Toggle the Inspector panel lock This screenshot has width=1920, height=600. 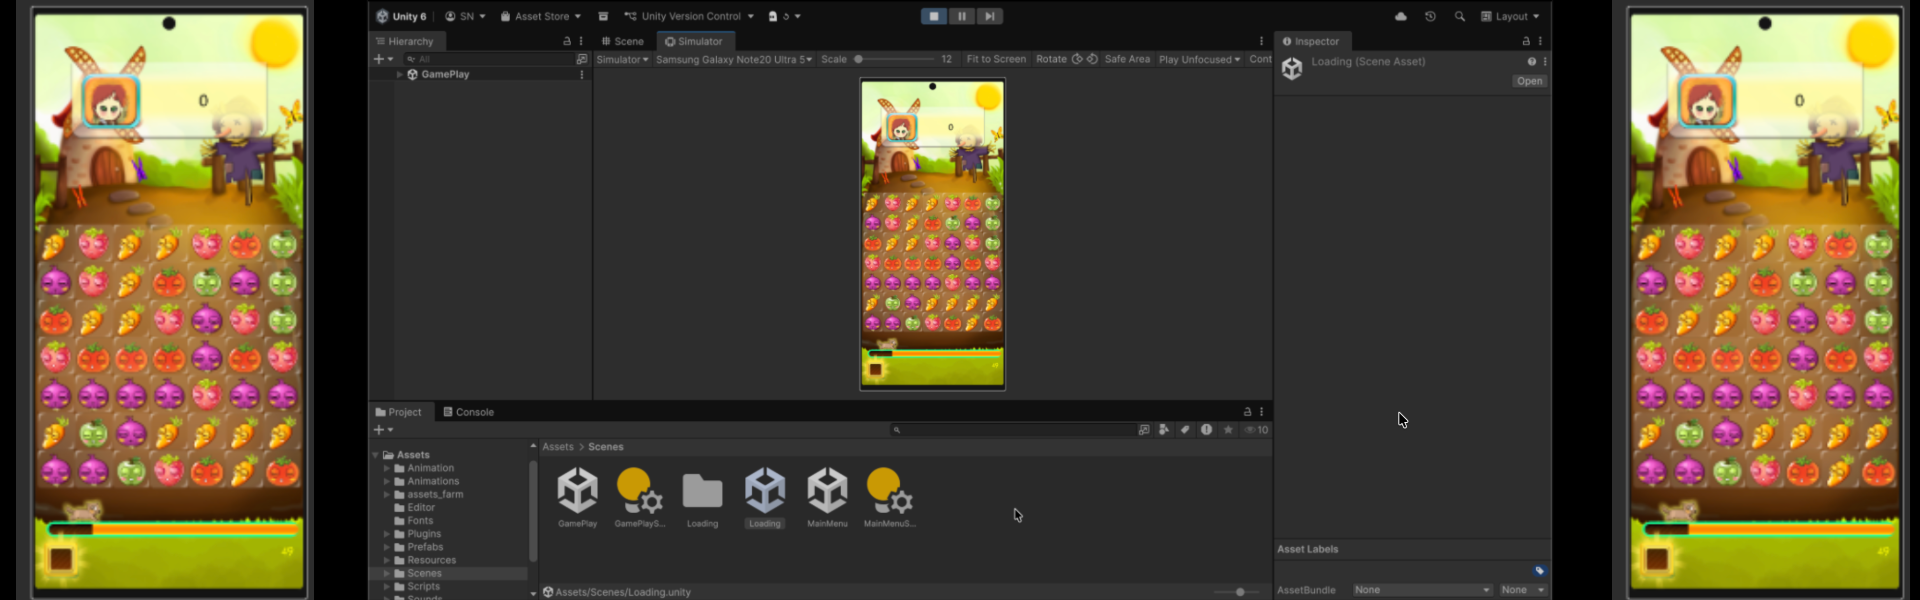1526,41
